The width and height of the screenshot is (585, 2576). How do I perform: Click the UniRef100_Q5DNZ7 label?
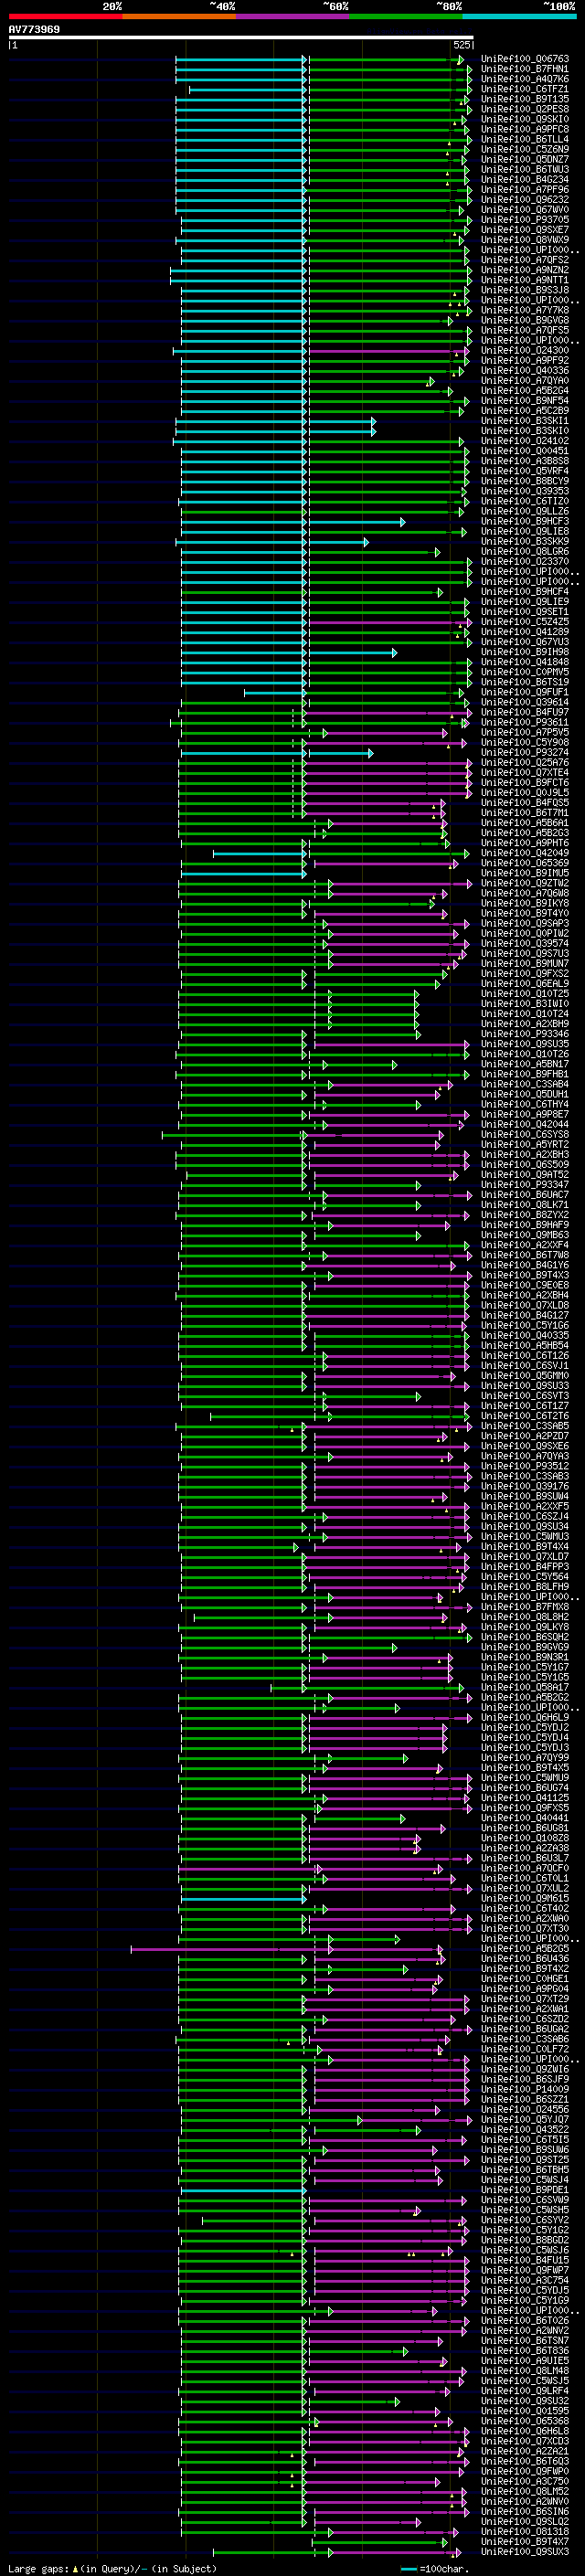click(x=524, y=159)
